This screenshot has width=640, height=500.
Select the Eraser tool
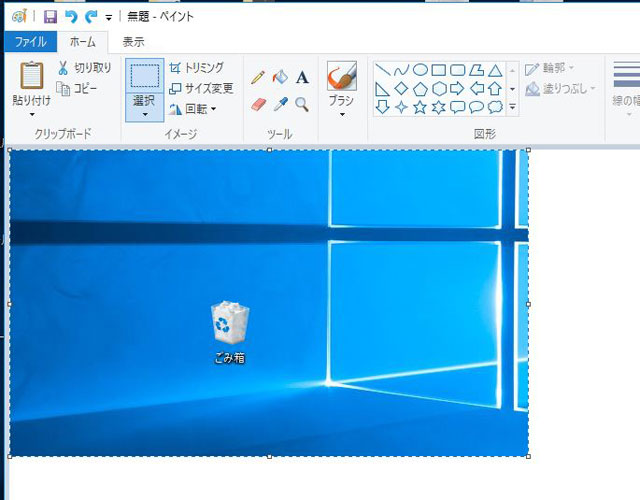tap(258, 104)
